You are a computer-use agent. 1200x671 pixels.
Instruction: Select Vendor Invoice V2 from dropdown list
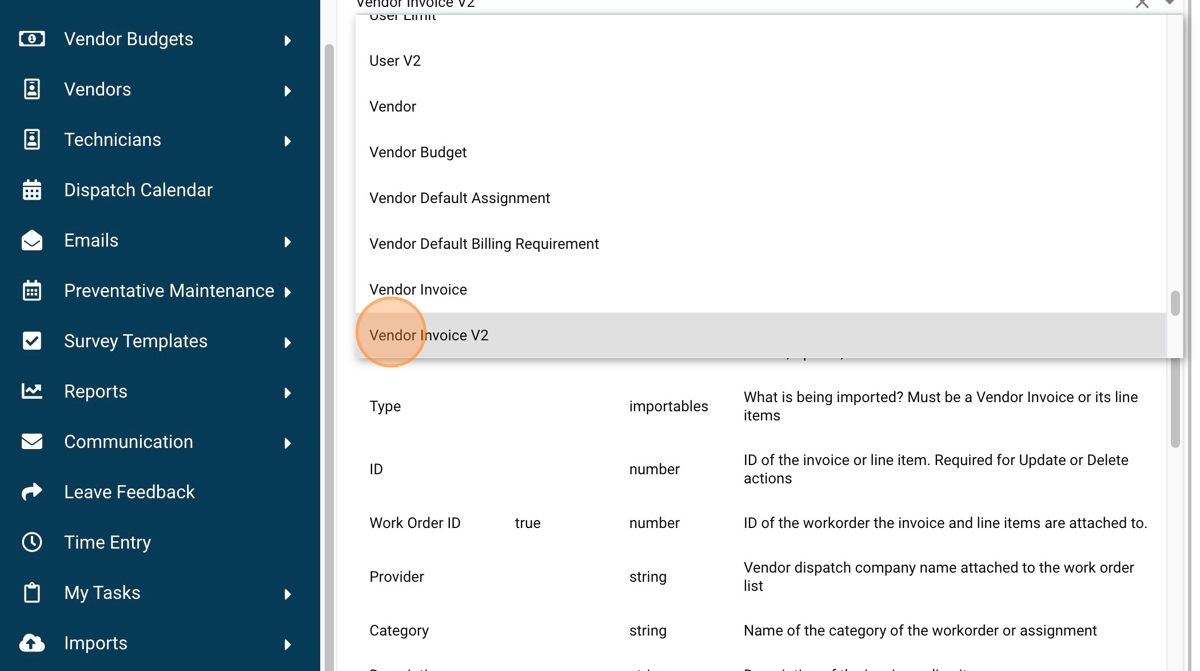point(429,335)
